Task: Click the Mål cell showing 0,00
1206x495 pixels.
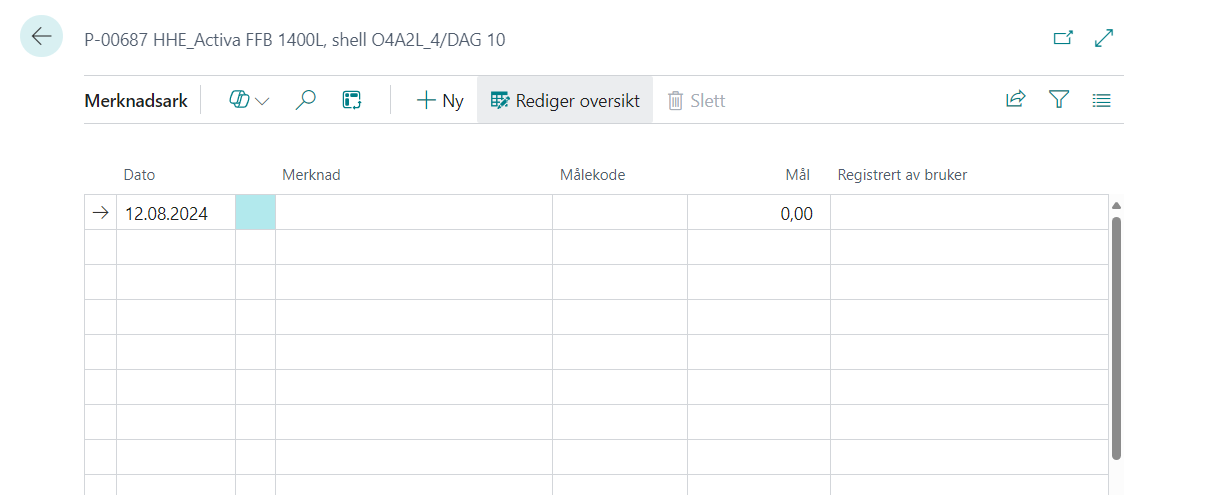Action: tap(758, 213)
